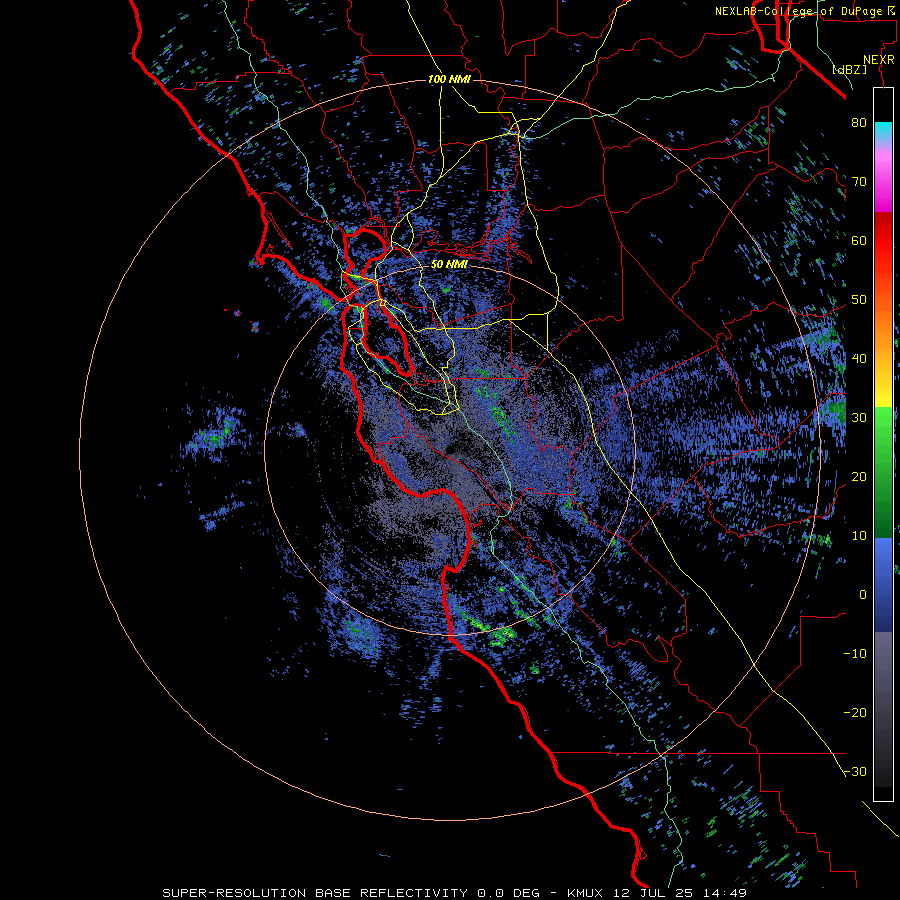Select the 40 value on the dBZ scale

tap(859, 358)
